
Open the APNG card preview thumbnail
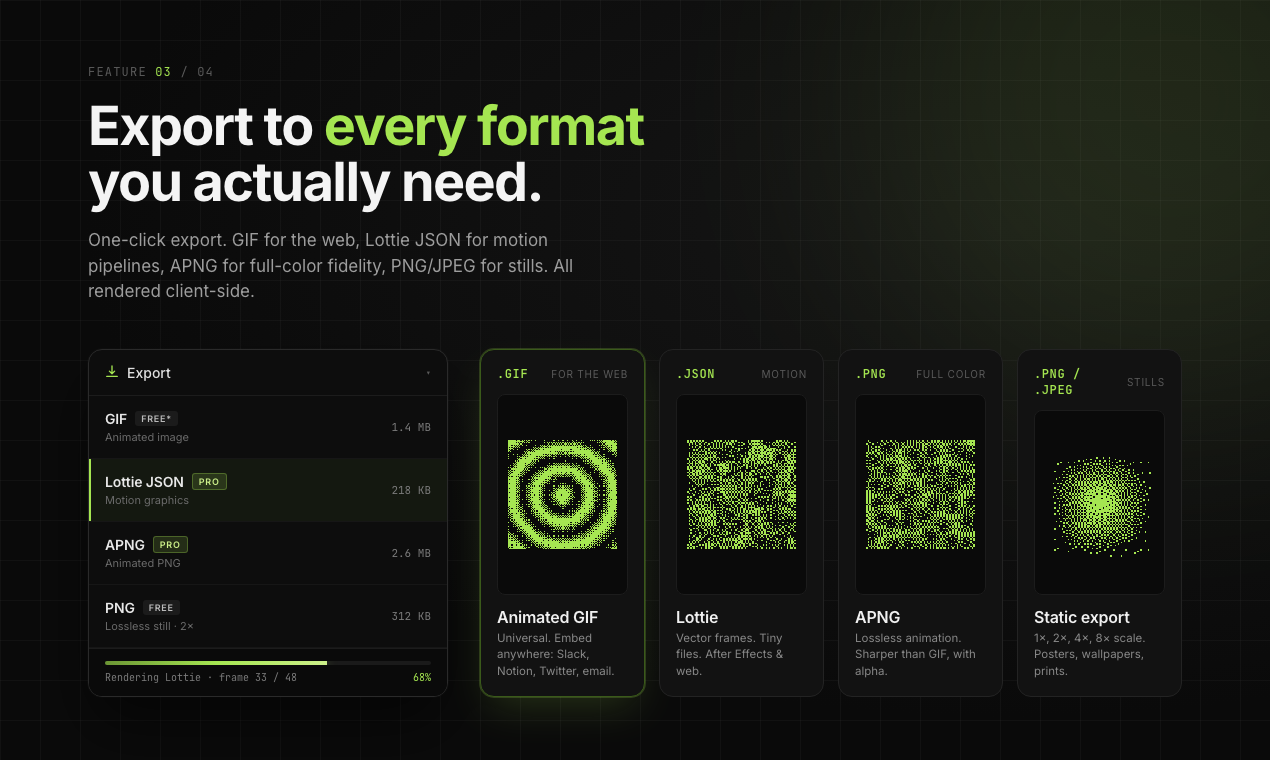[920, 494]
